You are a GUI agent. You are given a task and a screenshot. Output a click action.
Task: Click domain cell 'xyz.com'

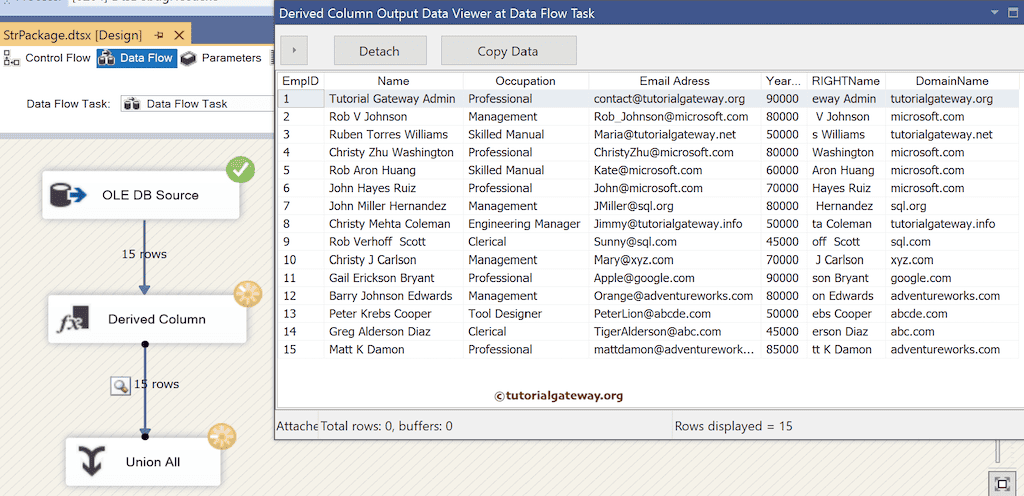coord(952,260)
